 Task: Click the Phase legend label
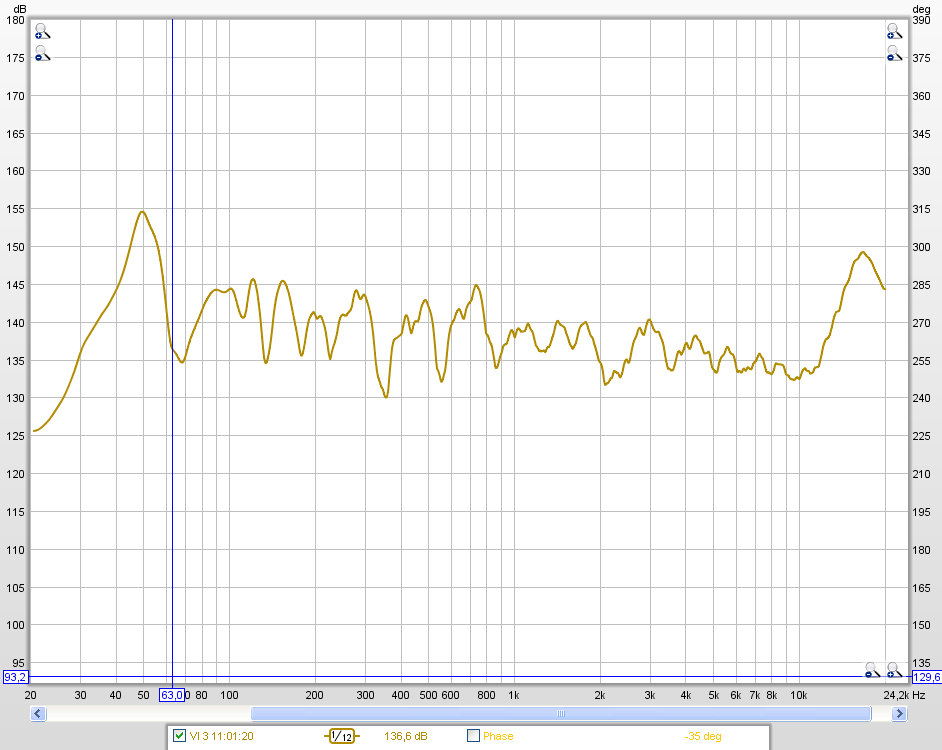tap(498, 736)
